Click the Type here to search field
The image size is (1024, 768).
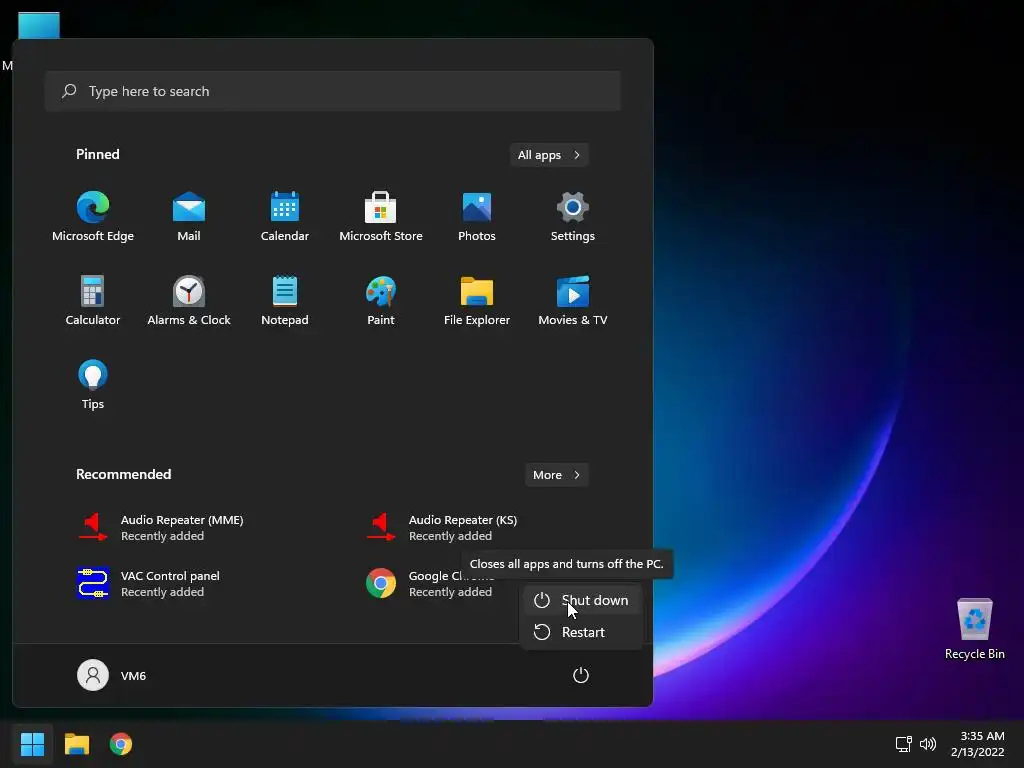point(332,91)
